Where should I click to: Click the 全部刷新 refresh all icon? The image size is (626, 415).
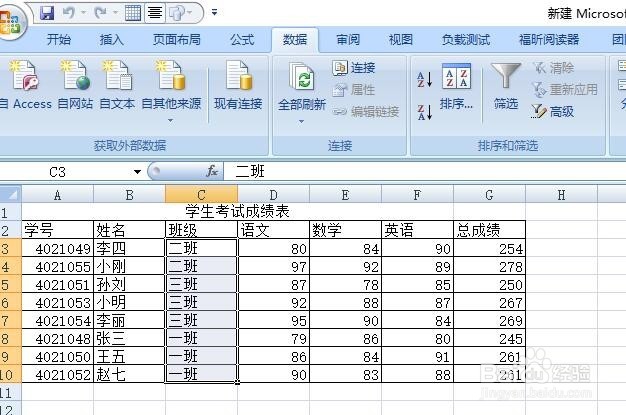click(302, 77)
